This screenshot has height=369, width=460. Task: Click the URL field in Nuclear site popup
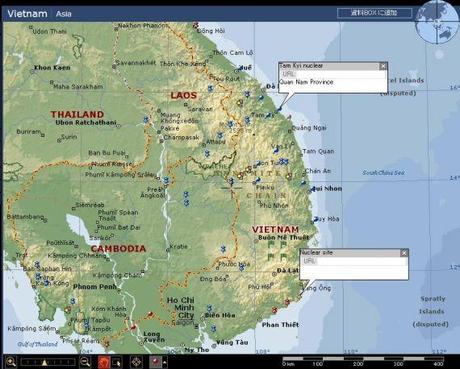354,261
